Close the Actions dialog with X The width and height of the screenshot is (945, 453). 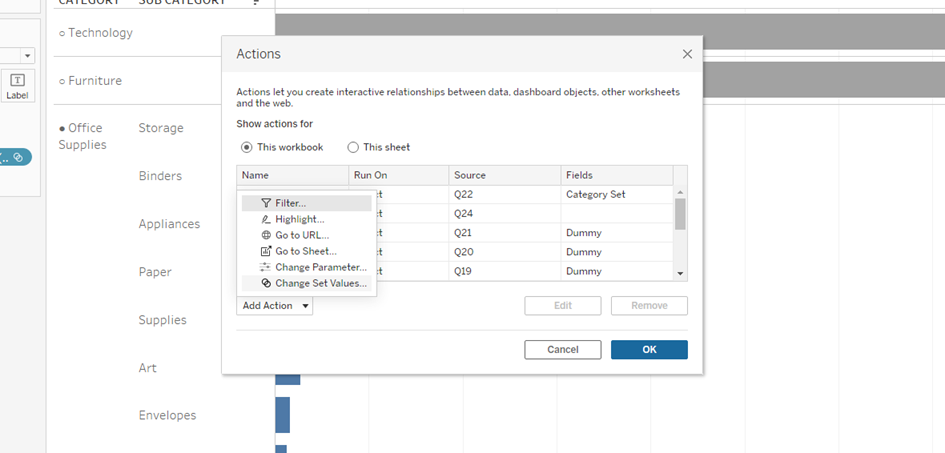point(687,54)
